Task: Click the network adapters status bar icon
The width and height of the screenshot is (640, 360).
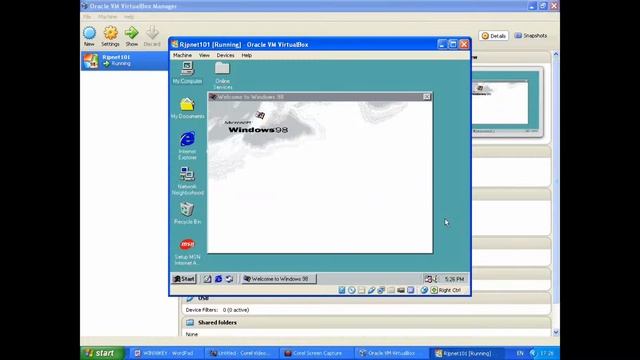Action: coord(381,290)
